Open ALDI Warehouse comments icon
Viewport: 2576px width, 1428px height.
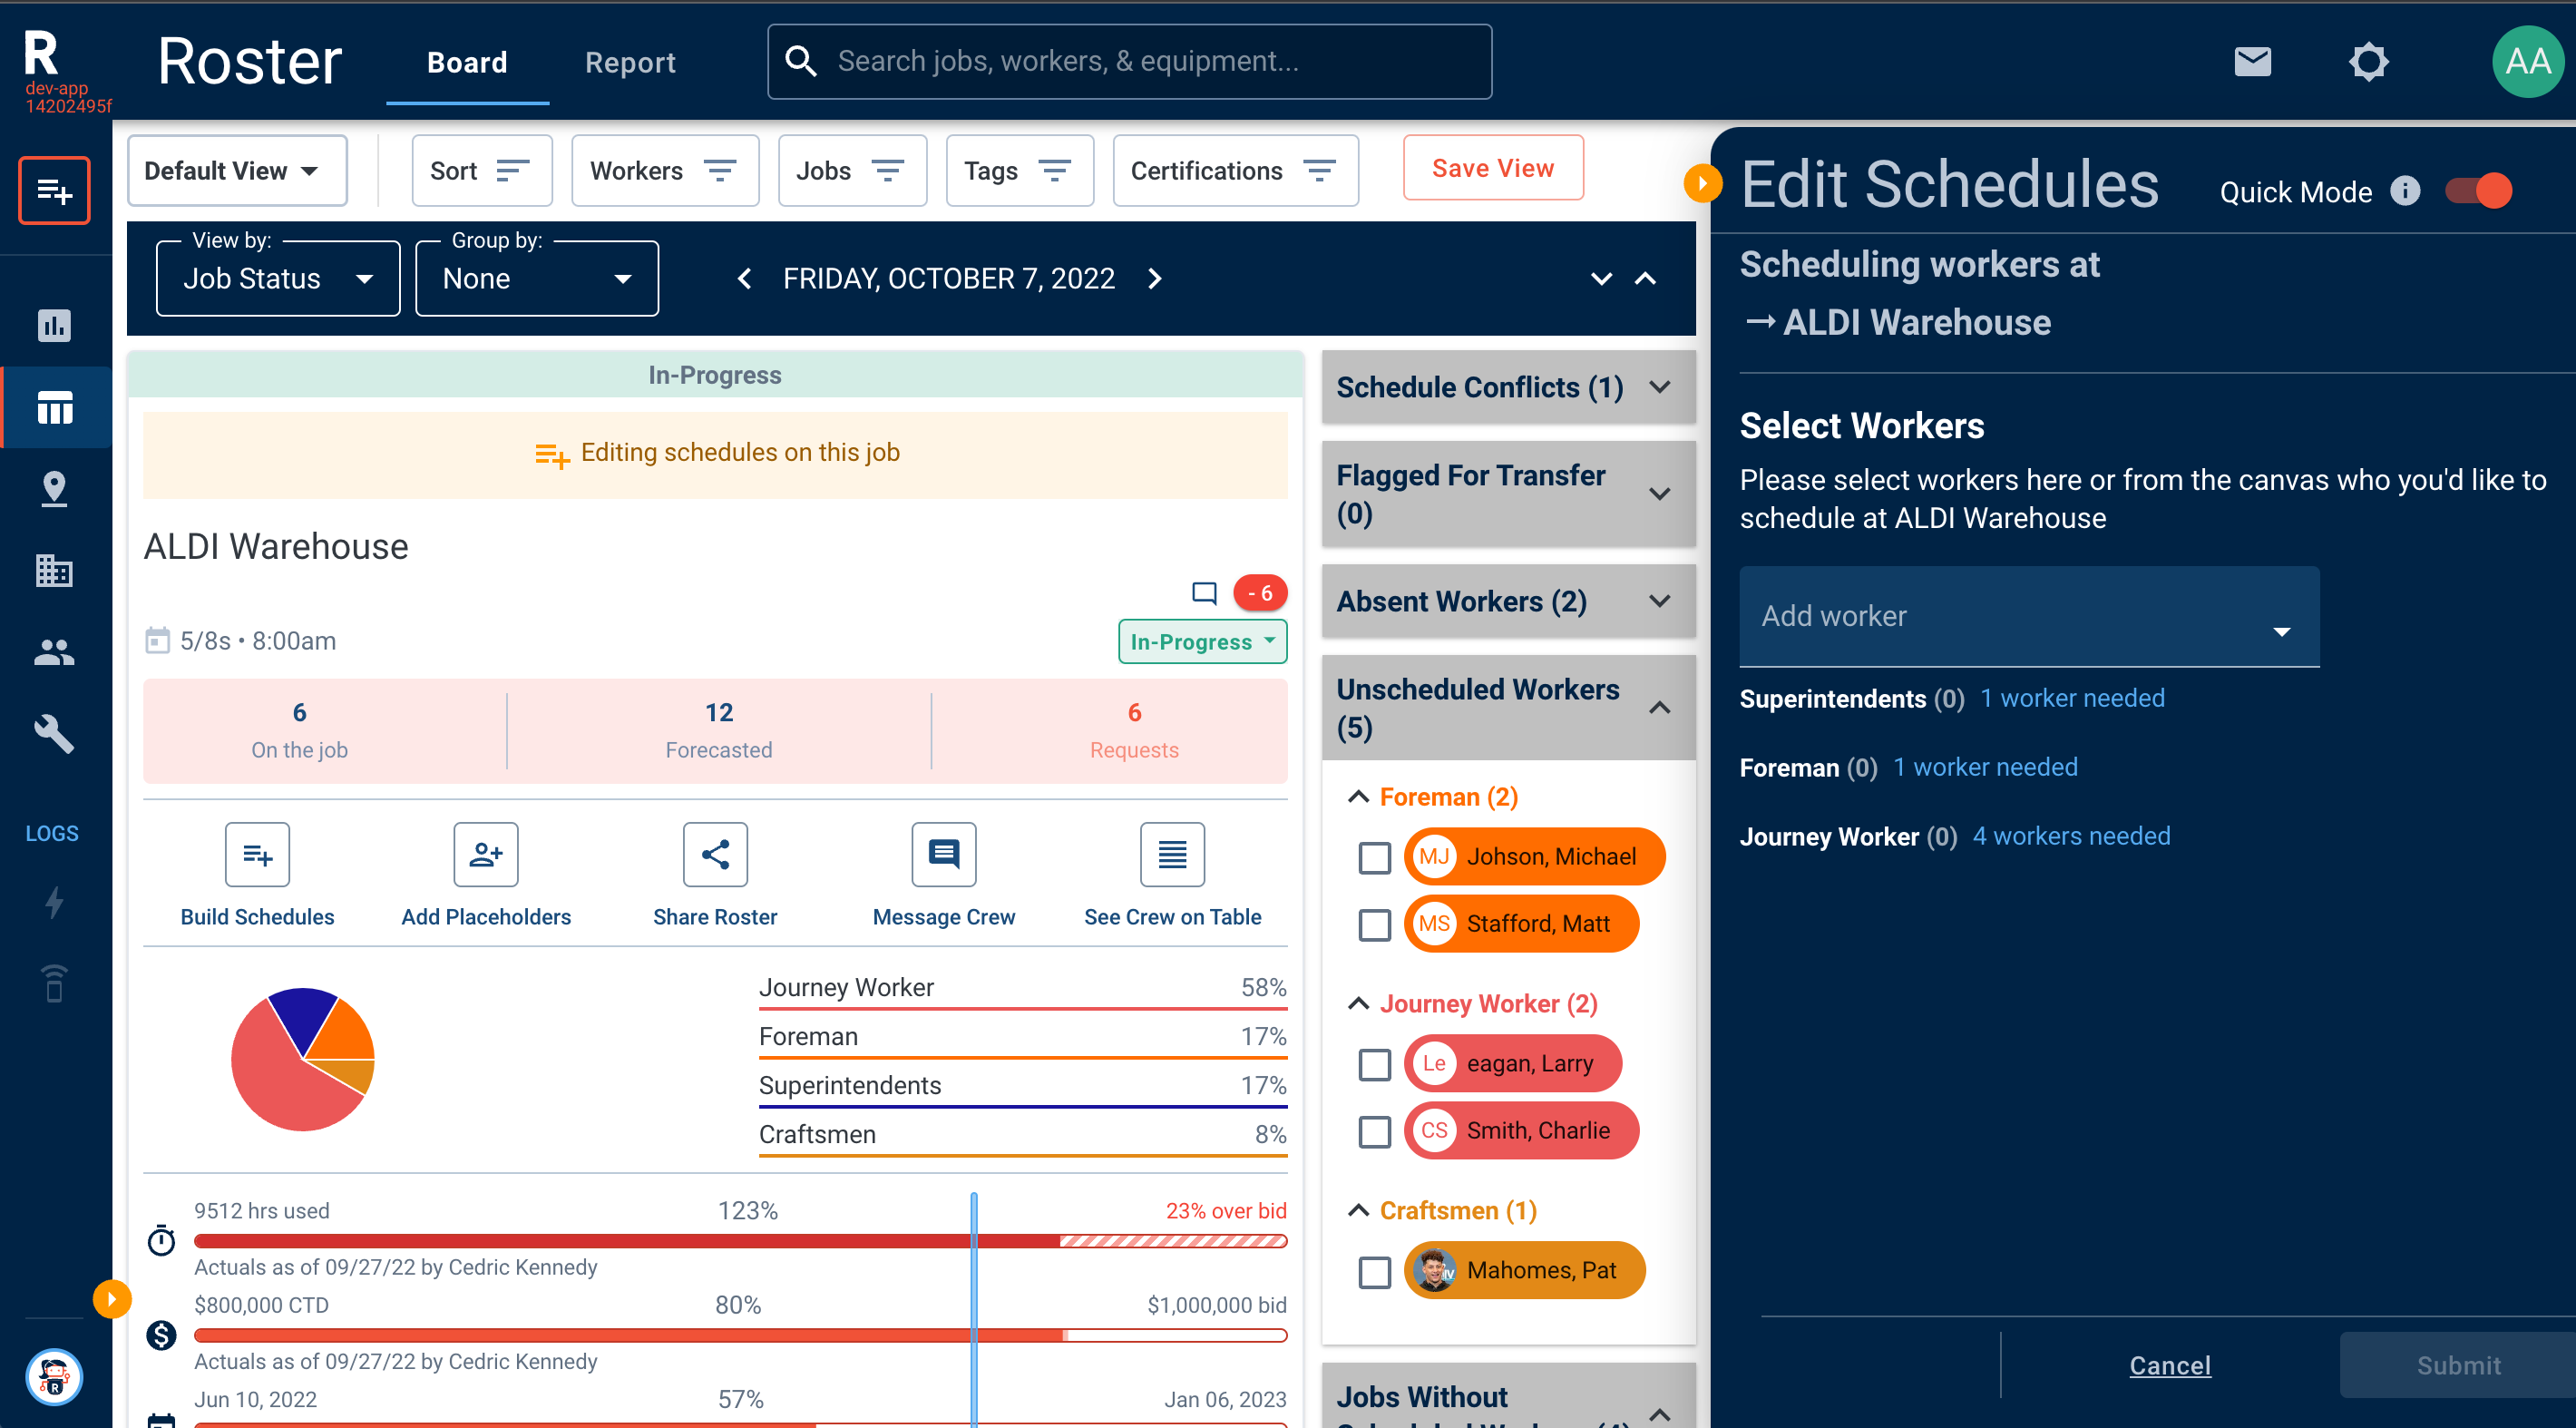(1204, 594)
